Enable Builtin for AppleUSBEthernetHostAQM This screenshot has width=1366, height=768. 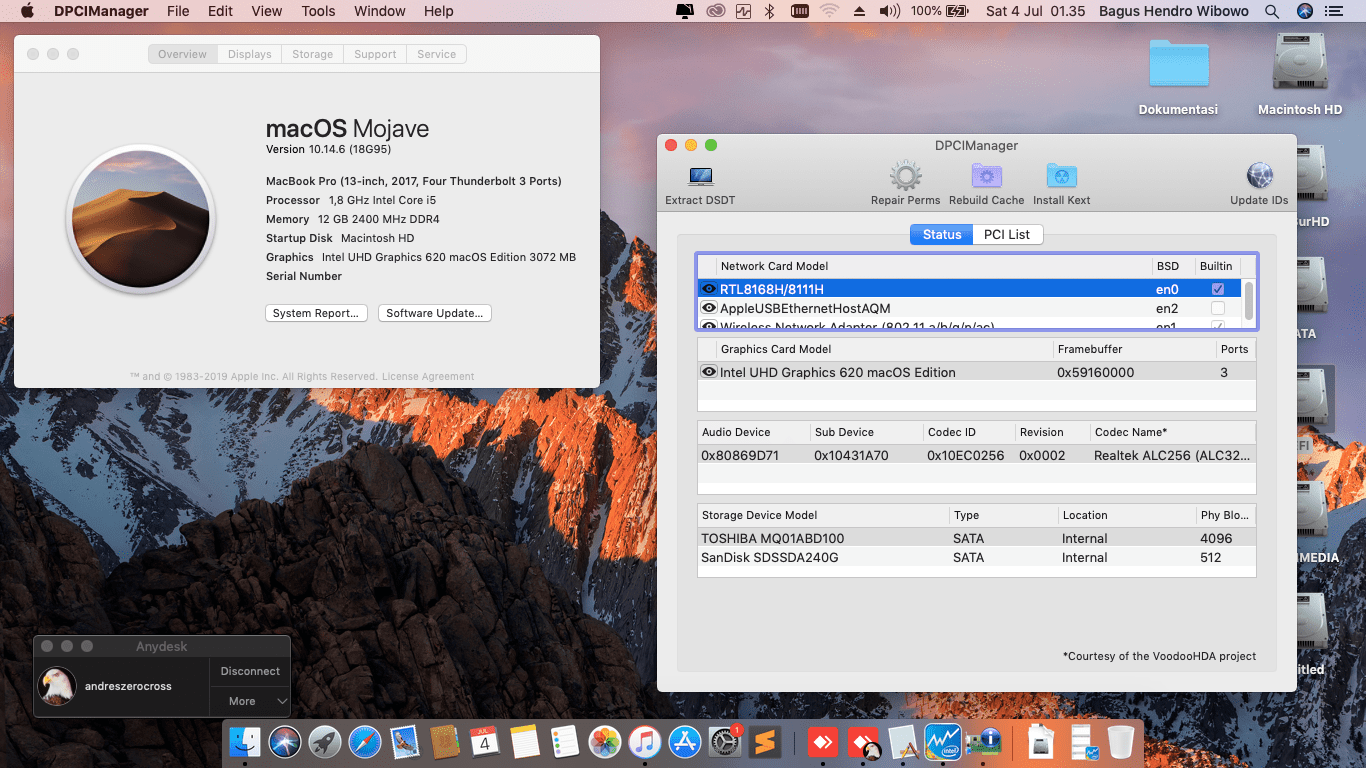[x=1217, y=308]
